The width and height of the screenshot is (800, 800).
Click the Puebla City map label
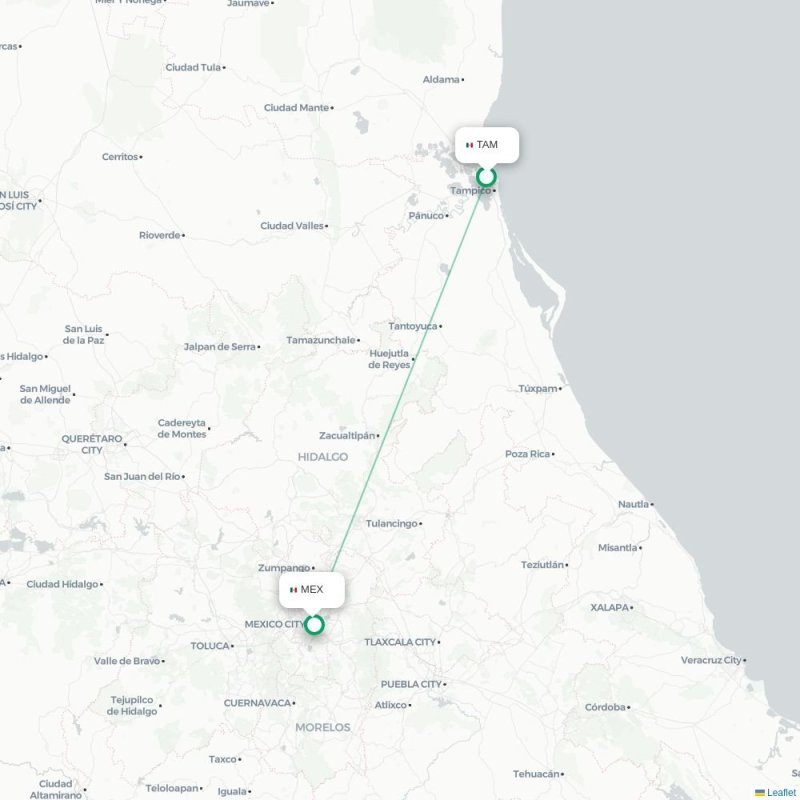point(411,684)
